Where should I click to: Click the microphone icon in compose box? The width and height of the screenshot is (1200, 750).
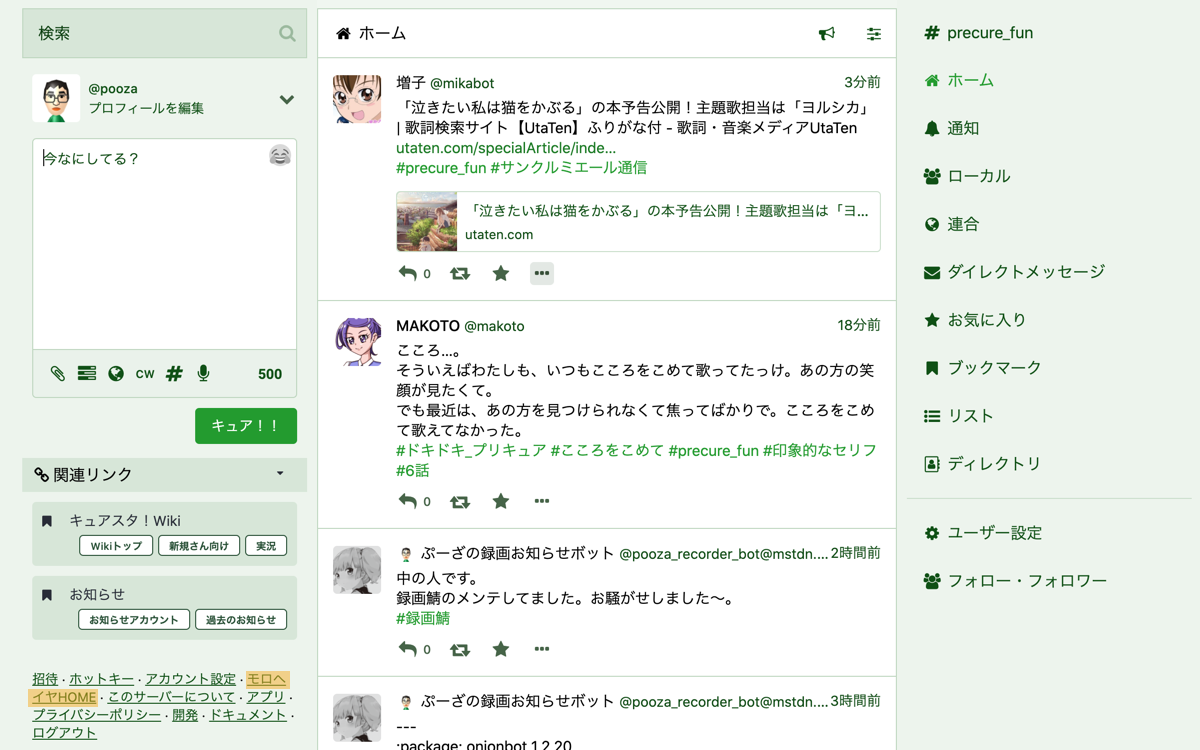[203, 374]
